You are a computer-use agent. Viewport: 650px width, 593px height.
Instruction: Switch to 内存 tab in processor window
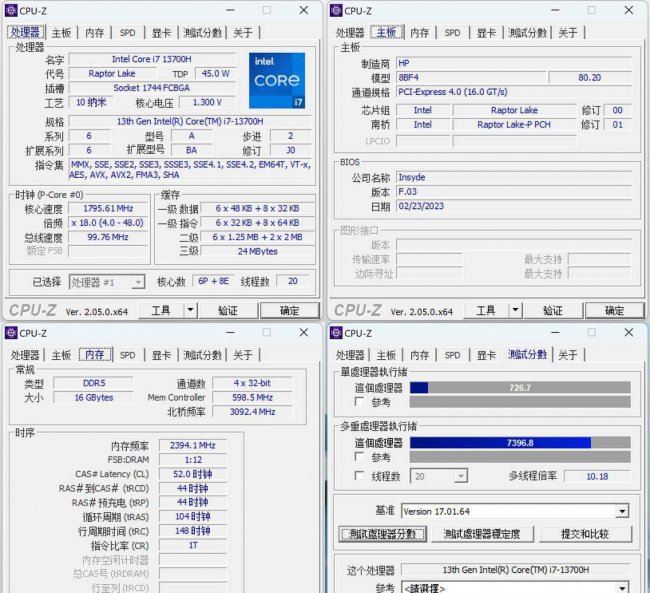pyautogui.click(x=95, y=32)
